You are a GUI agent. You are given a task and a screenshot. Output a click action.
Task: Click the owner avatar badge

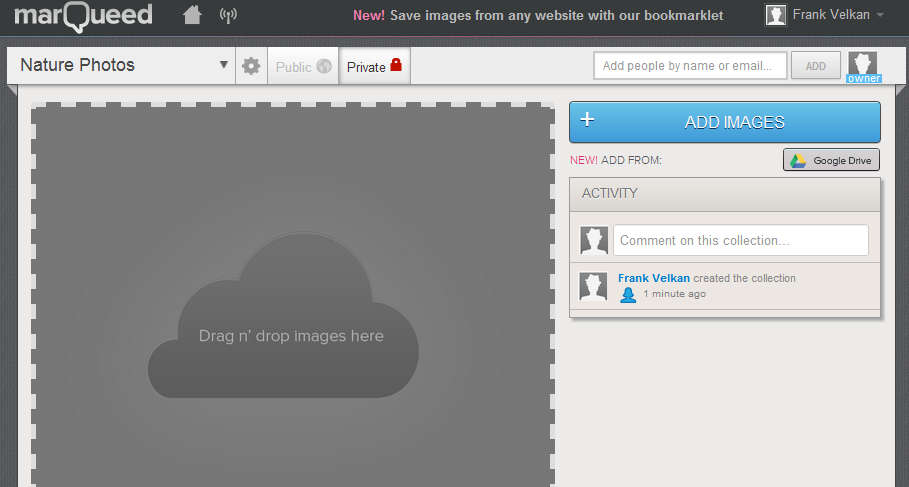point(863,67)
